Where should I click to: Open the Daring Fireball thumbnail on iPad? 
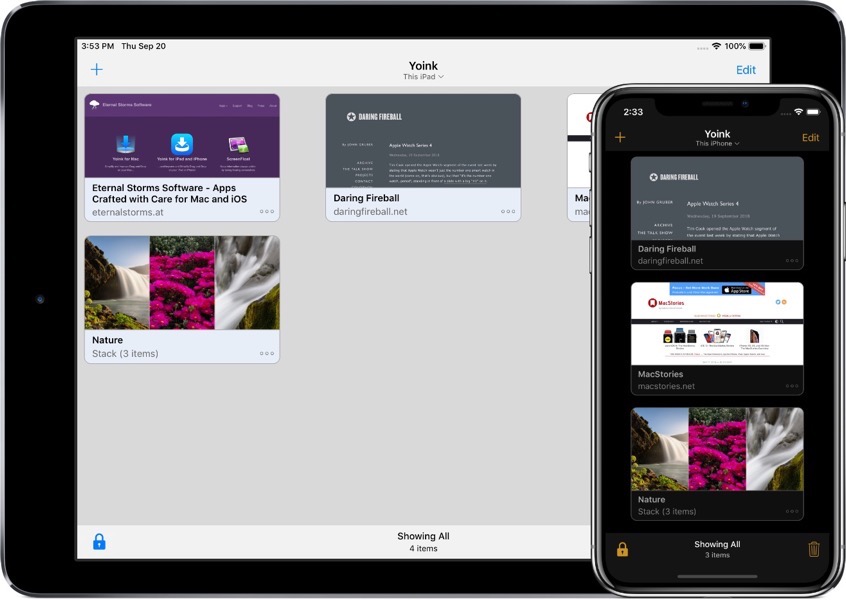coord(423,141)
